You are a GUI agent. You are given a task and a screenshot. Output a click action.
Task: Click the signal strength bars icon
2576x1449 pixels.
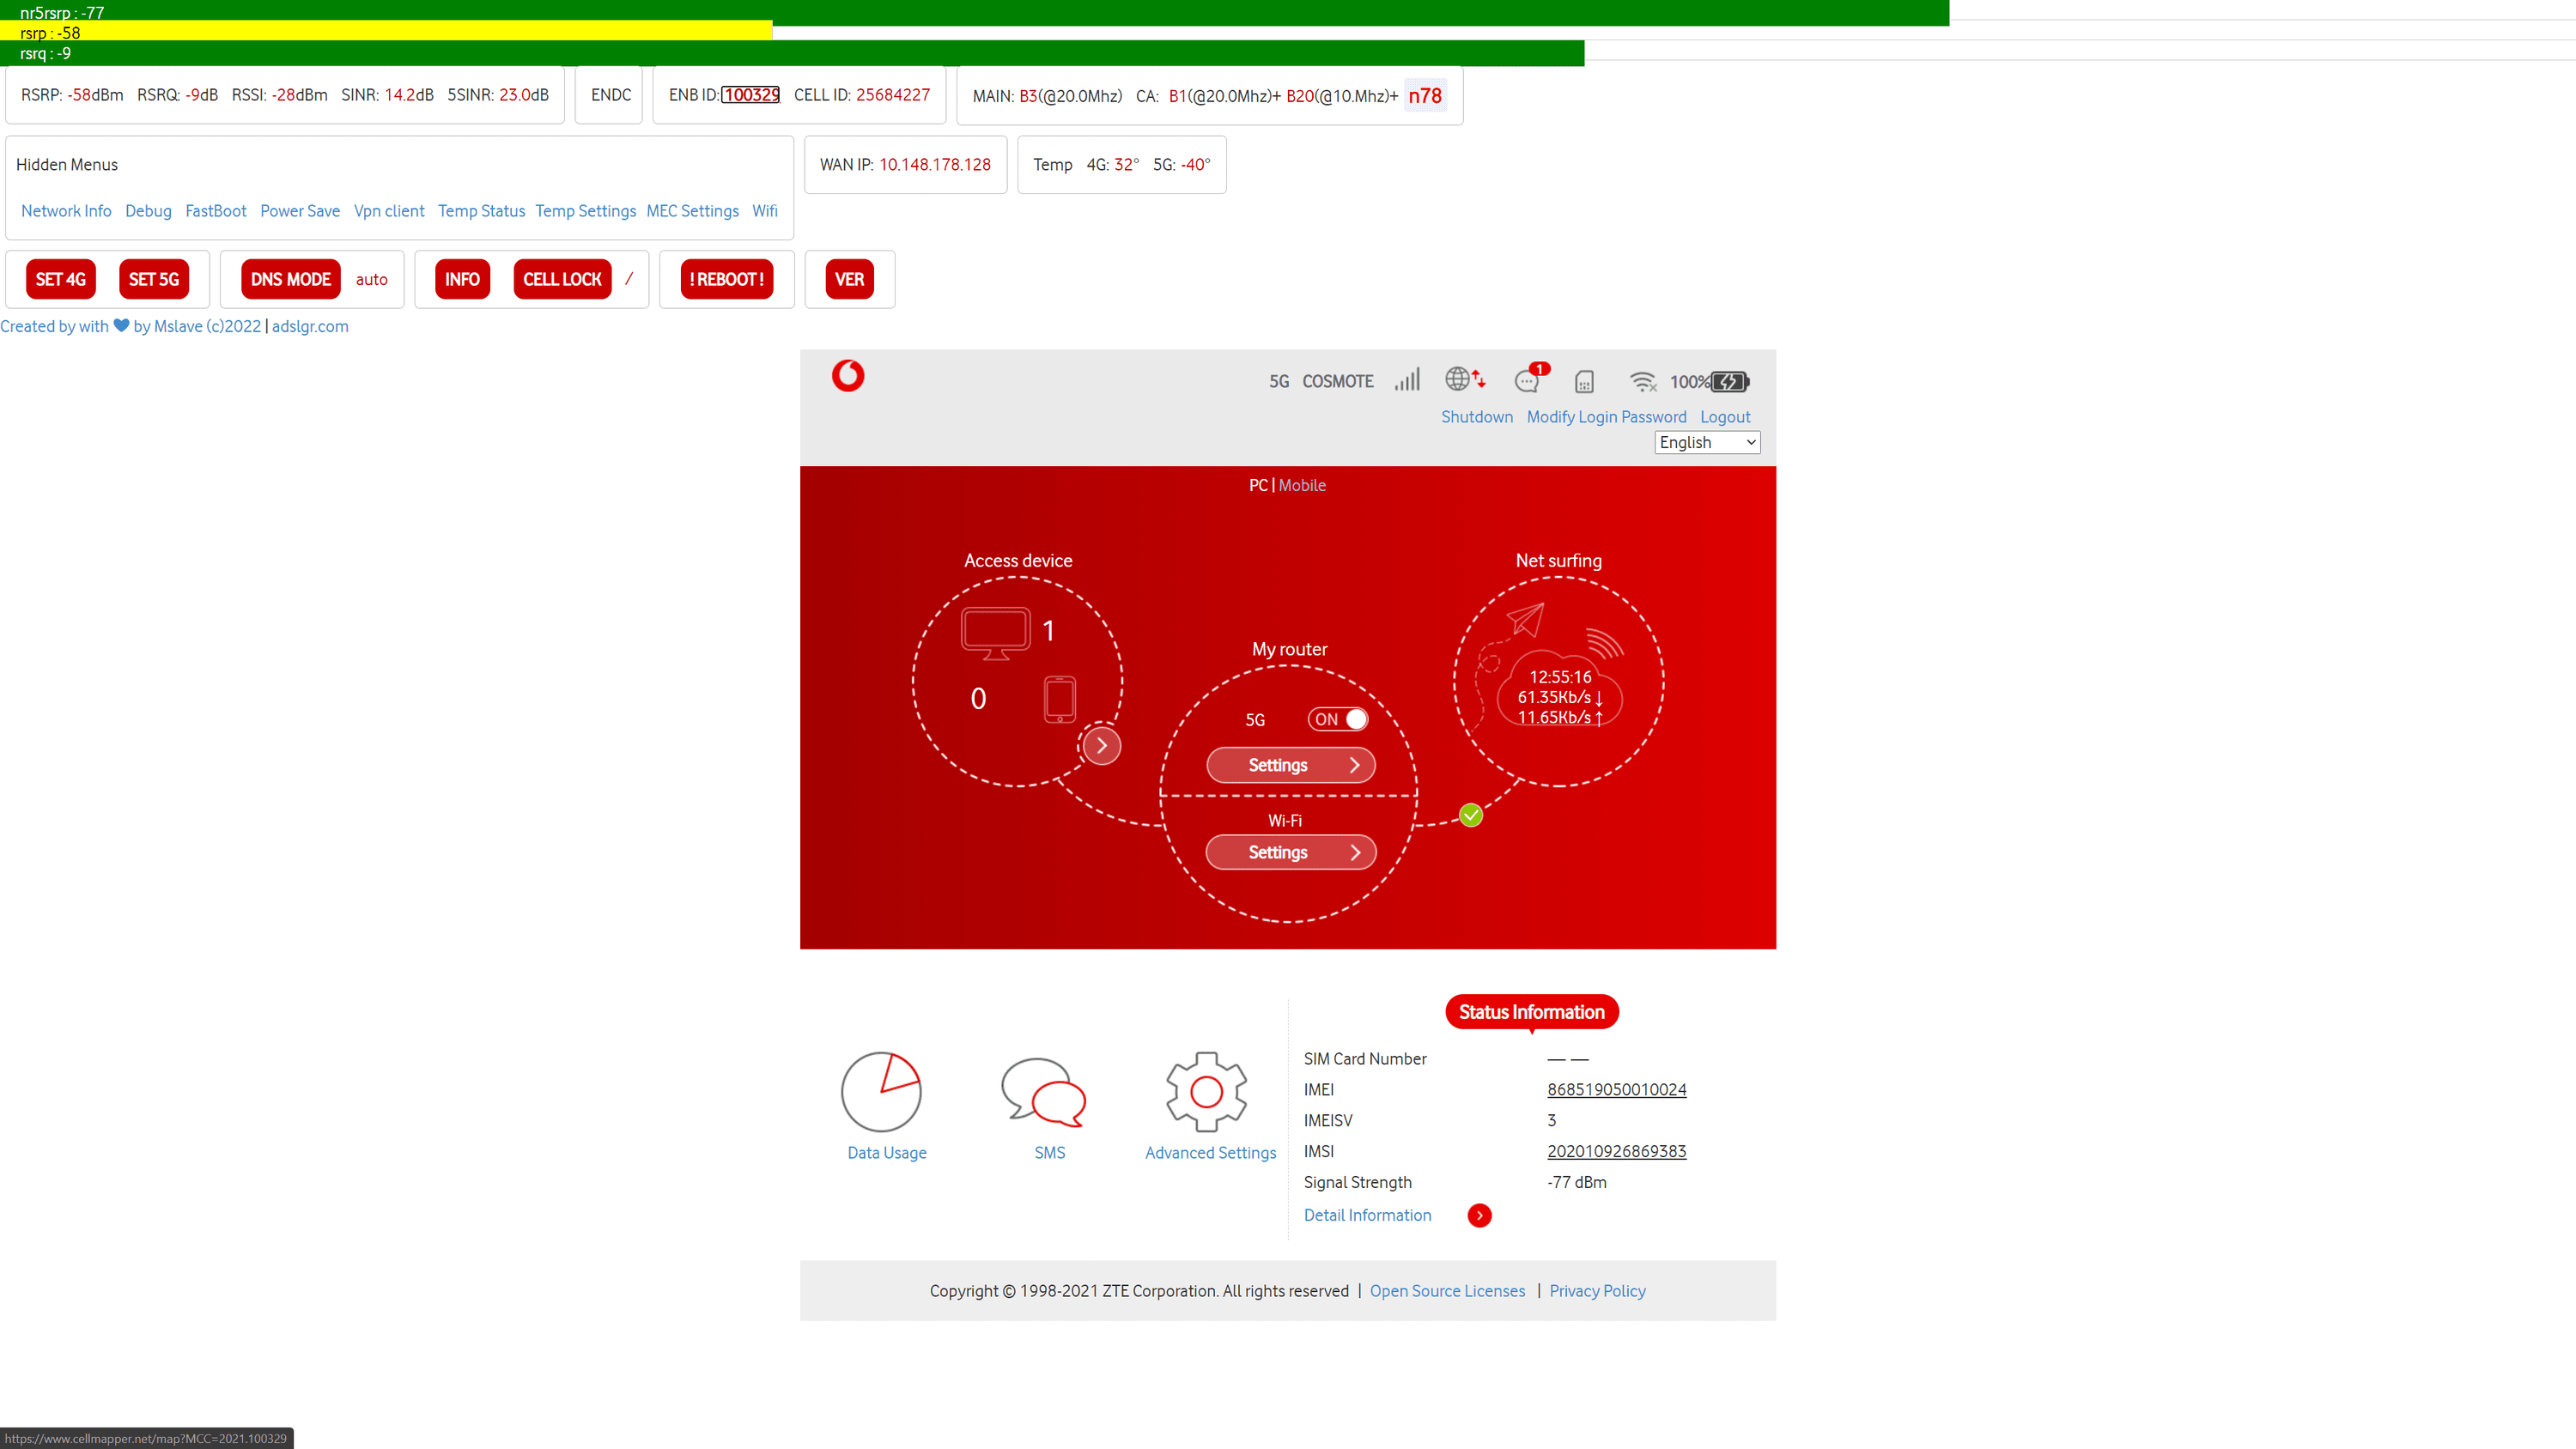1407,380
